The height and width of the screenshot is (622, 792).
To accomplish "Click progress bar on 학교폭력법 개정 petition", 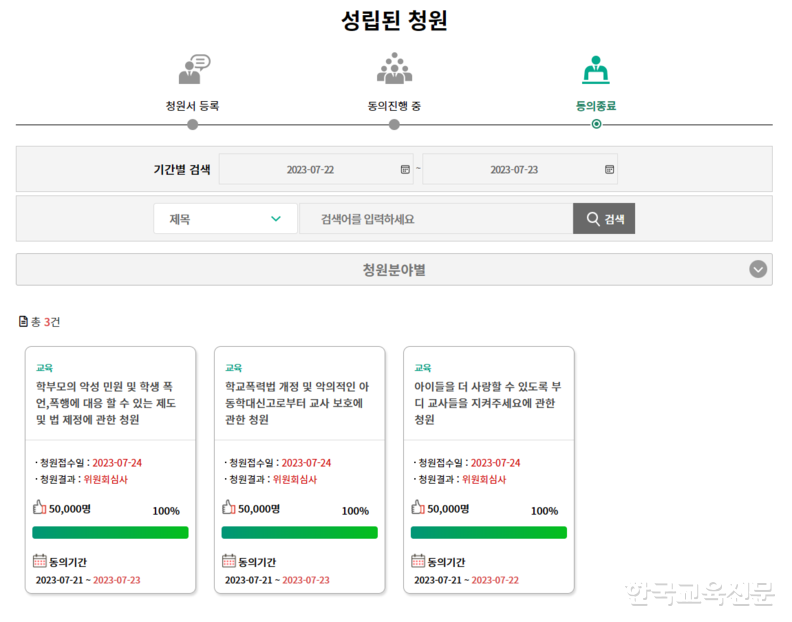I will pyautogui.click(x=299, y=533).
